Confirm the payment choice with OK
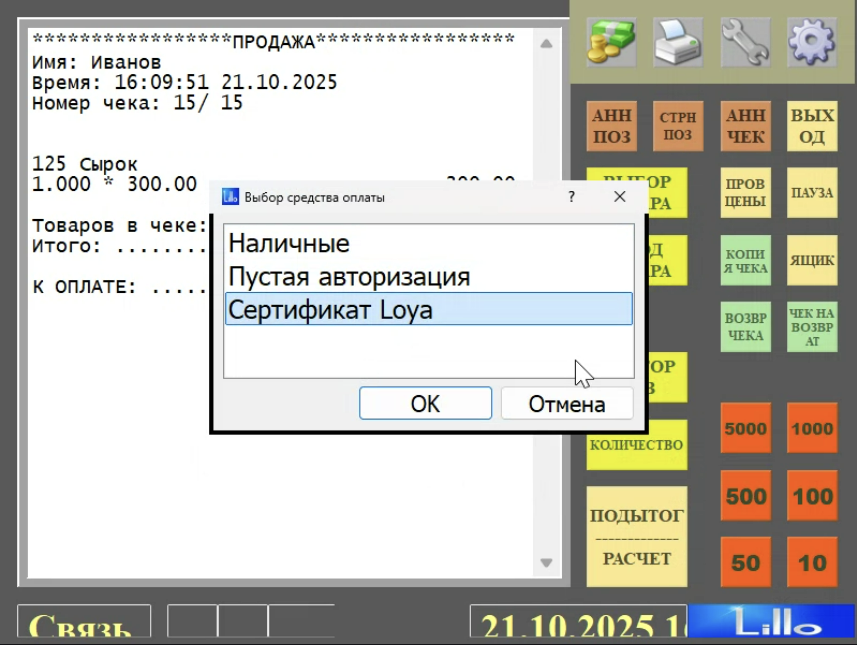This screenshot has width=857, height=645. tap(425, 404)
